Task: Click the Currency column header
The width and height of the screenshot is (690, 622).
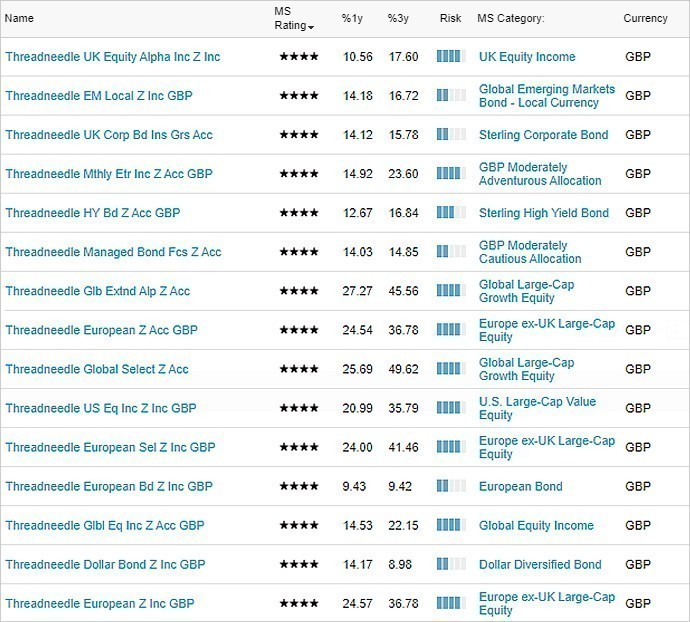Action: [645, 18]
